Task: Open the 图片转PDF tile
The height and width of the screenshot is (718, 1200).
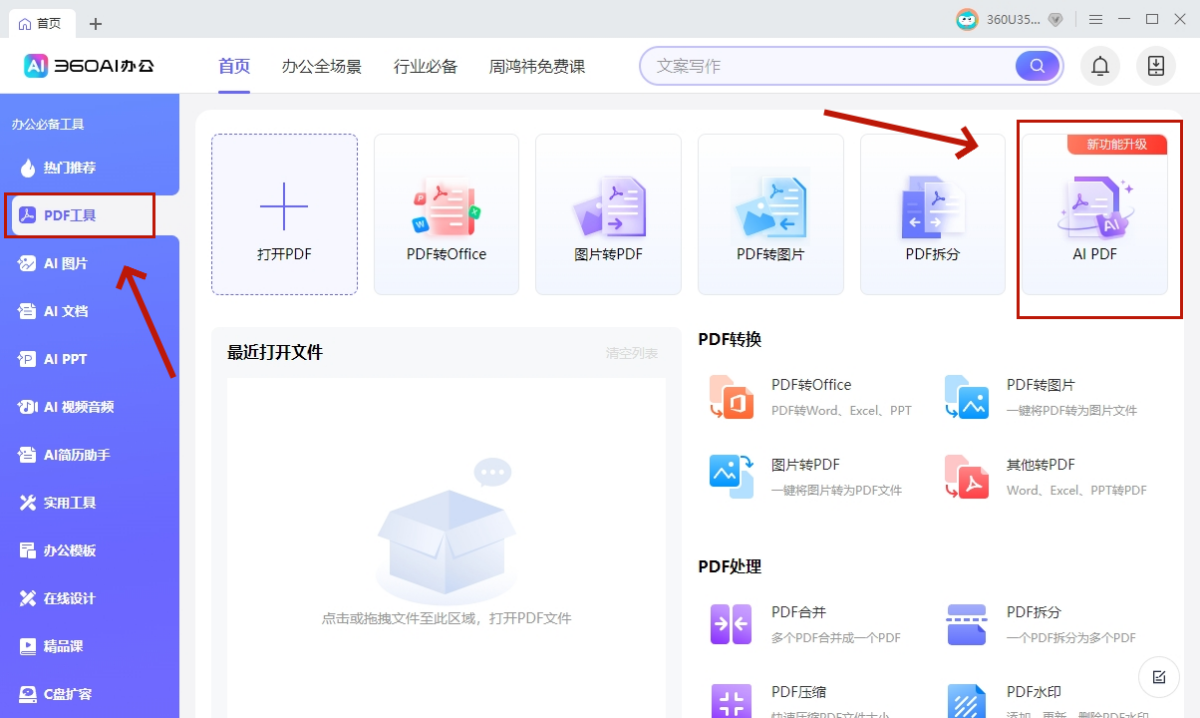Action: tap(608, 215)
